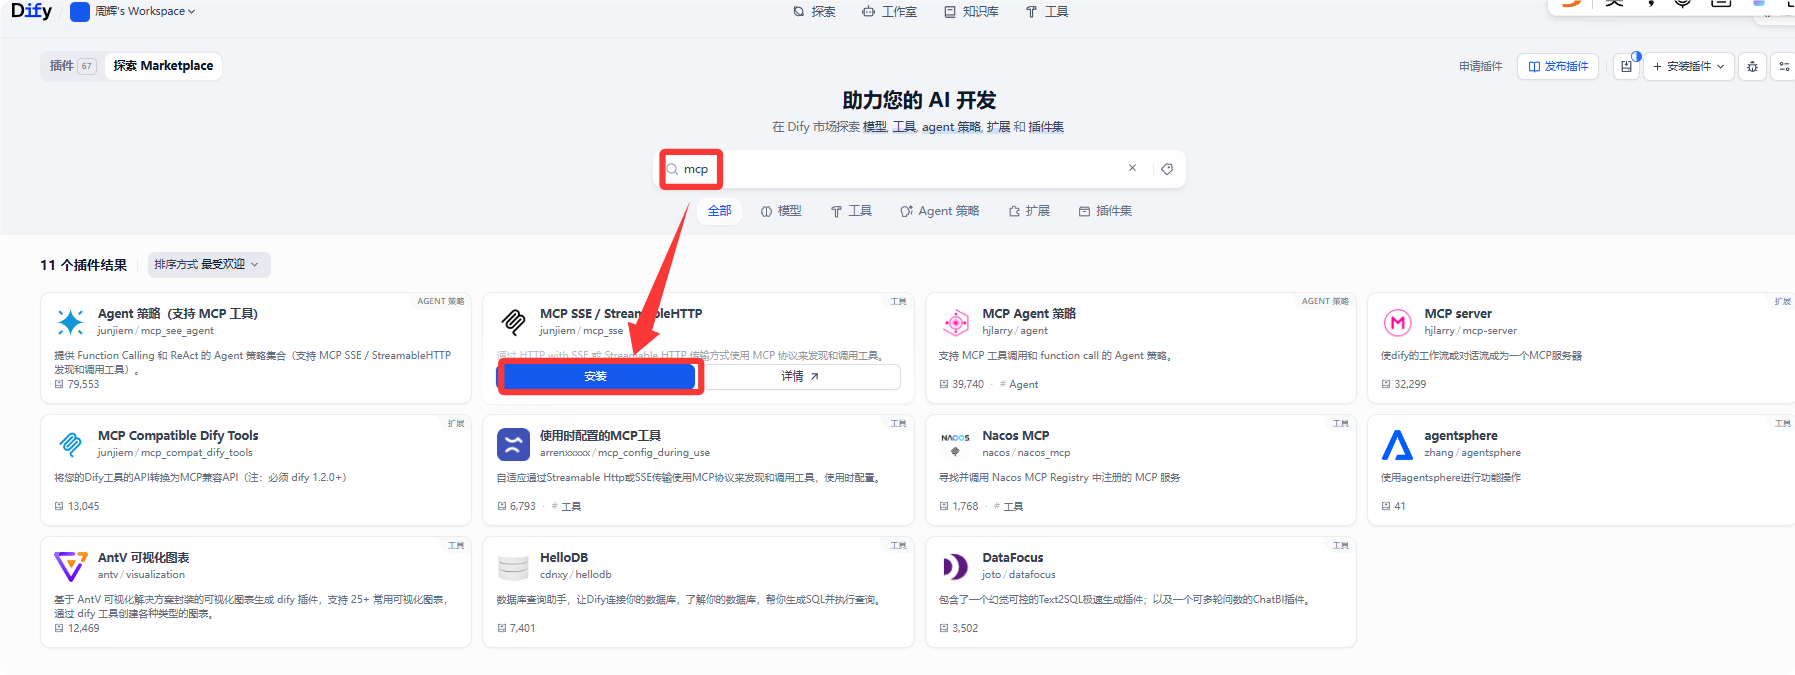This screenshot has width=1795, height=675.
Task: Click the 详情 button on MCP SSE card
Action: [x=800, y=376]
